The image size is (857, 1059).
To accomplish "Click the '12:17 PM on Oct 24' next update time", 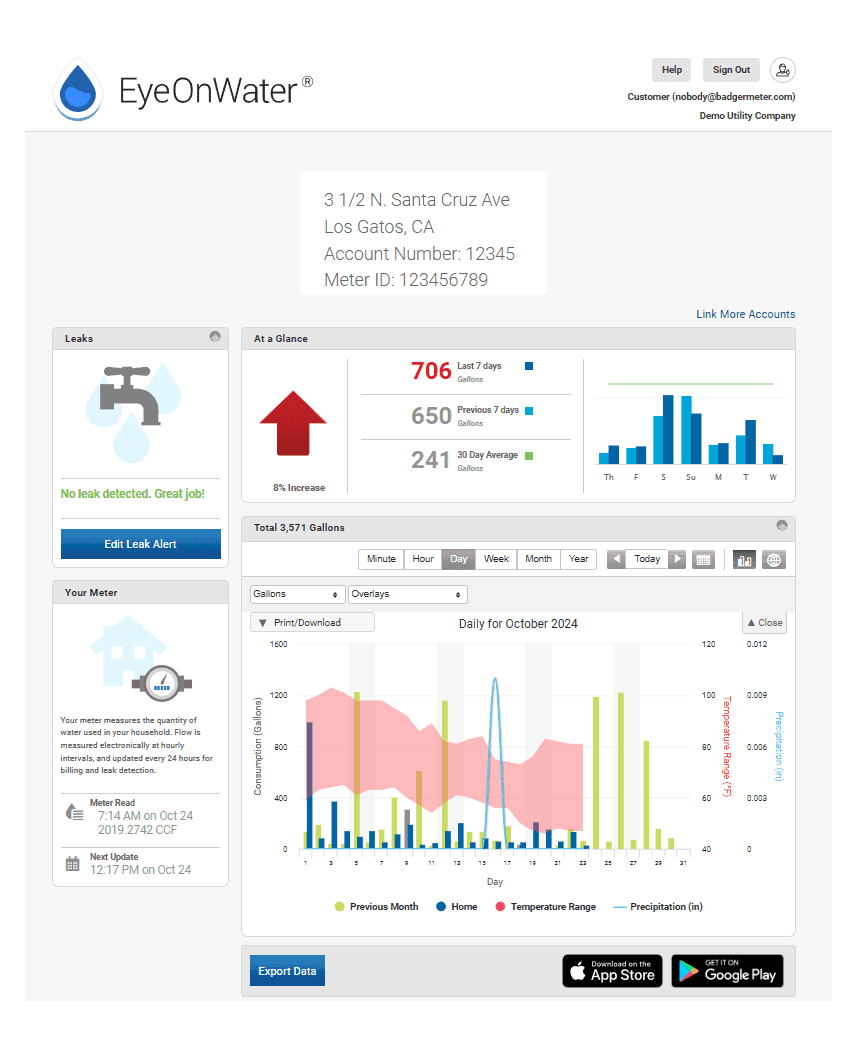I will pyautogui.click(x=140, y=870).
